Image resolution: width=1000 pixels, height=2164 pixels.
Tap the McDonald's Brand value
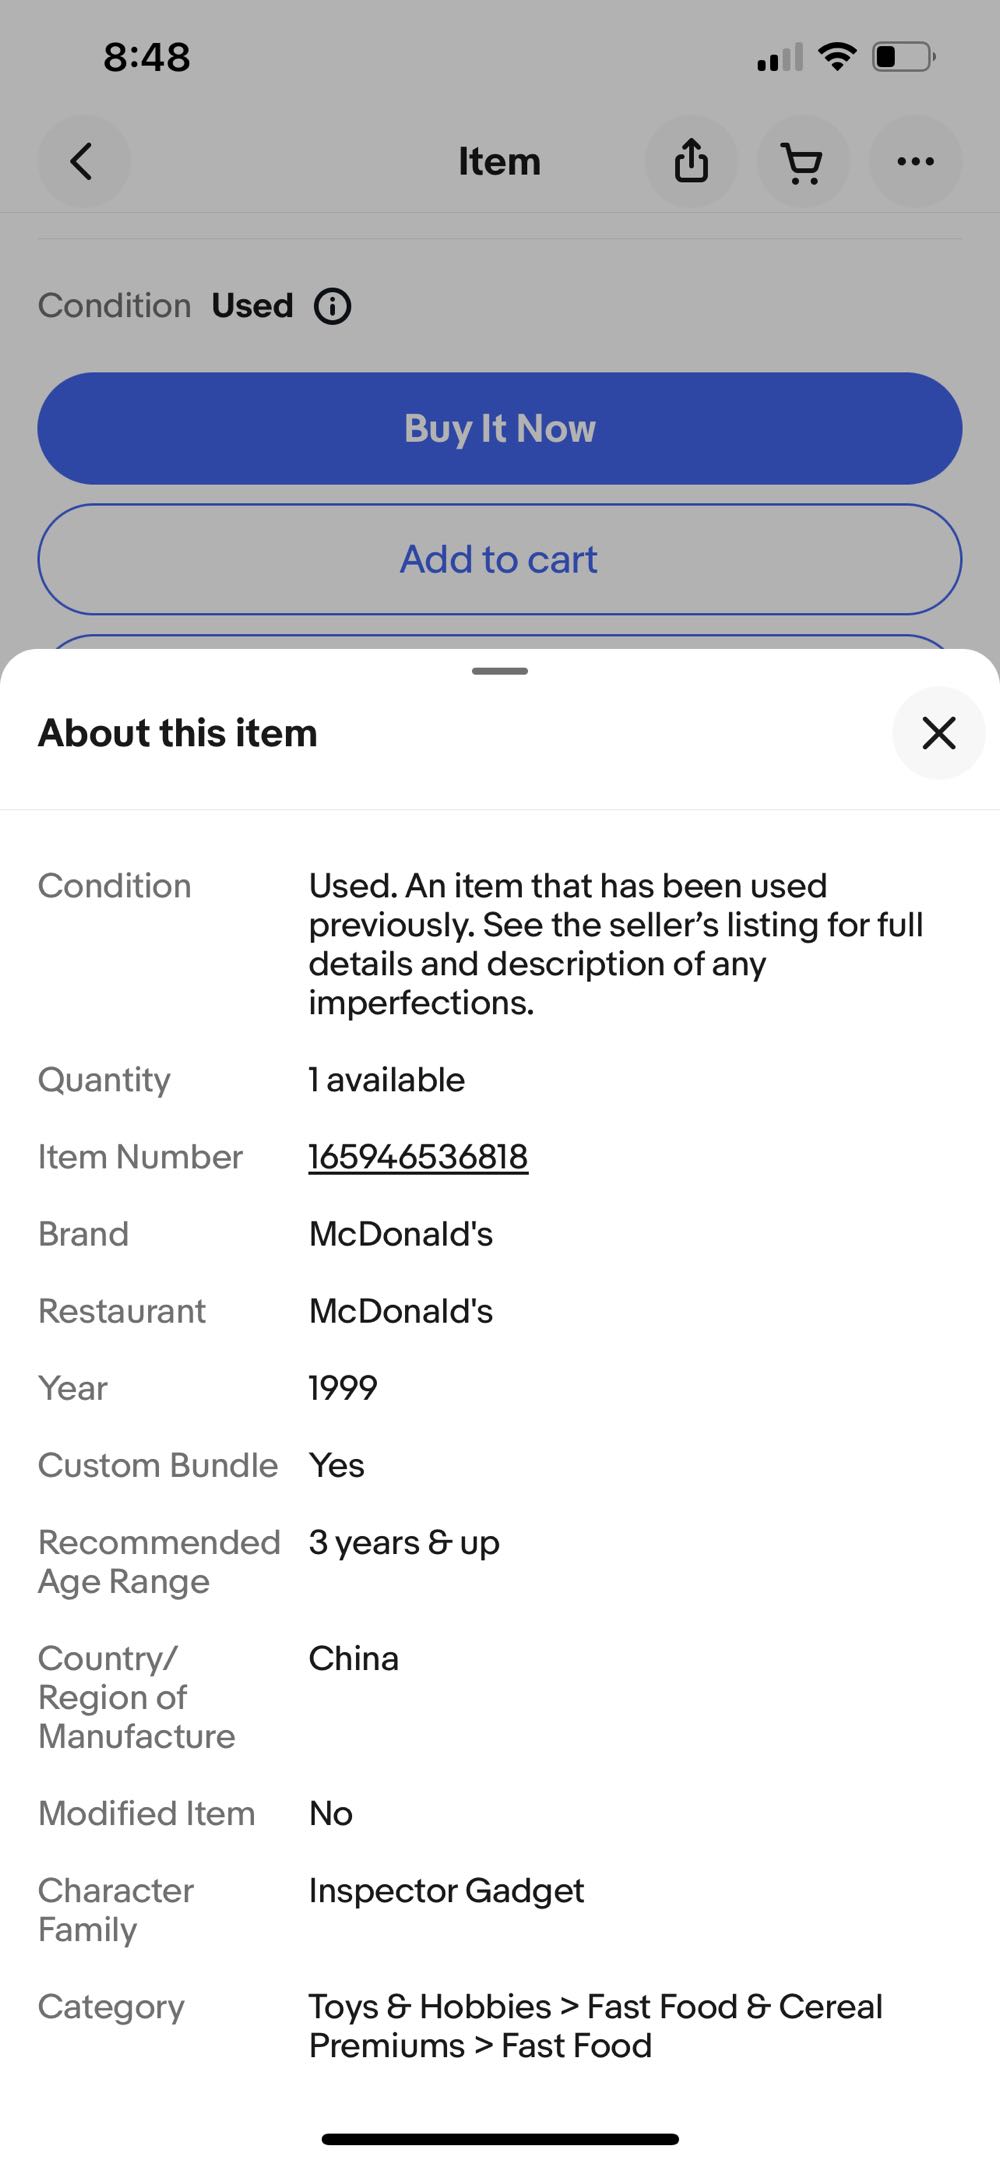pyautogui.click(x=401, y=1234)
